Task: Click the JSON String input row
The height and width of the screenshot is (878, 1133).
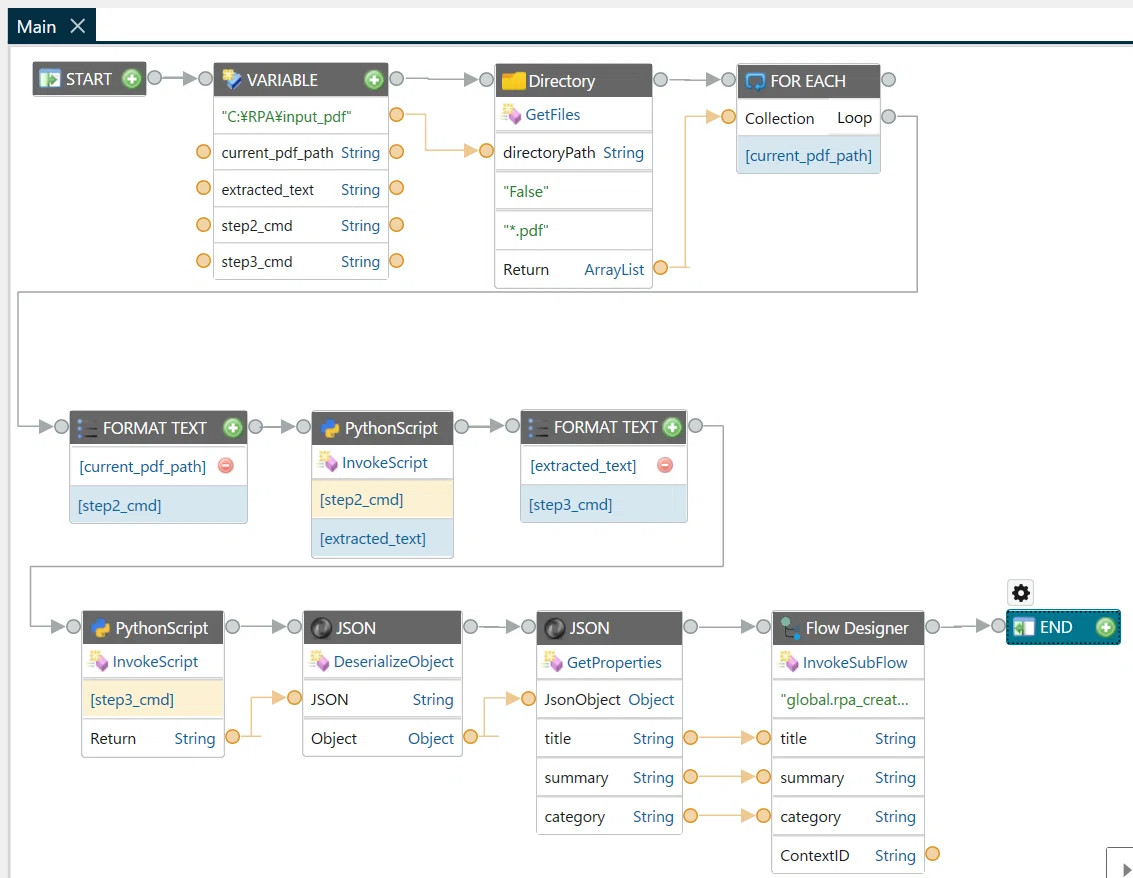Action: point(382,700)
